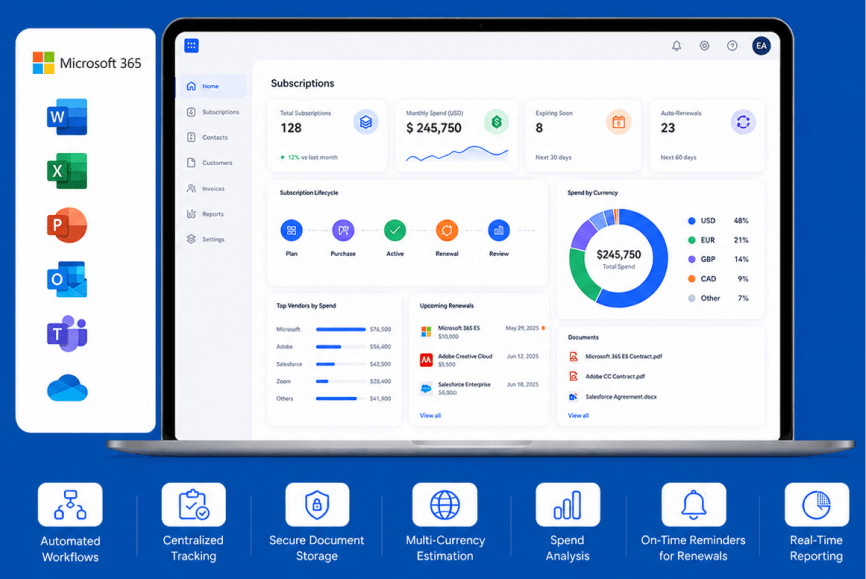Open notifications bell icon
This screenshot has width=866, height=579.
pos(676,46)
